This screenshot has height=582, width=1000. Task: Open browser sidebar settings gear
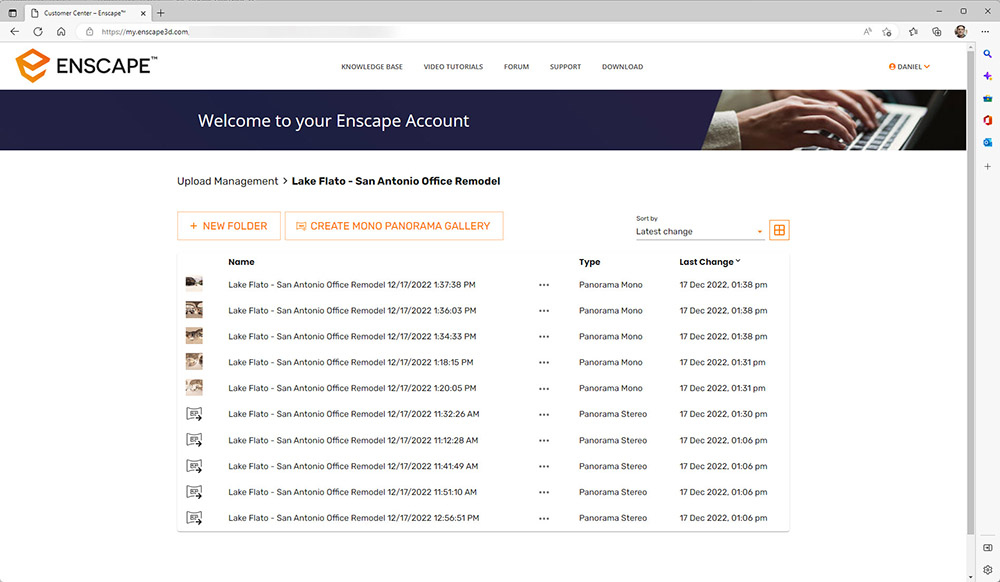(x=987, y=570)
